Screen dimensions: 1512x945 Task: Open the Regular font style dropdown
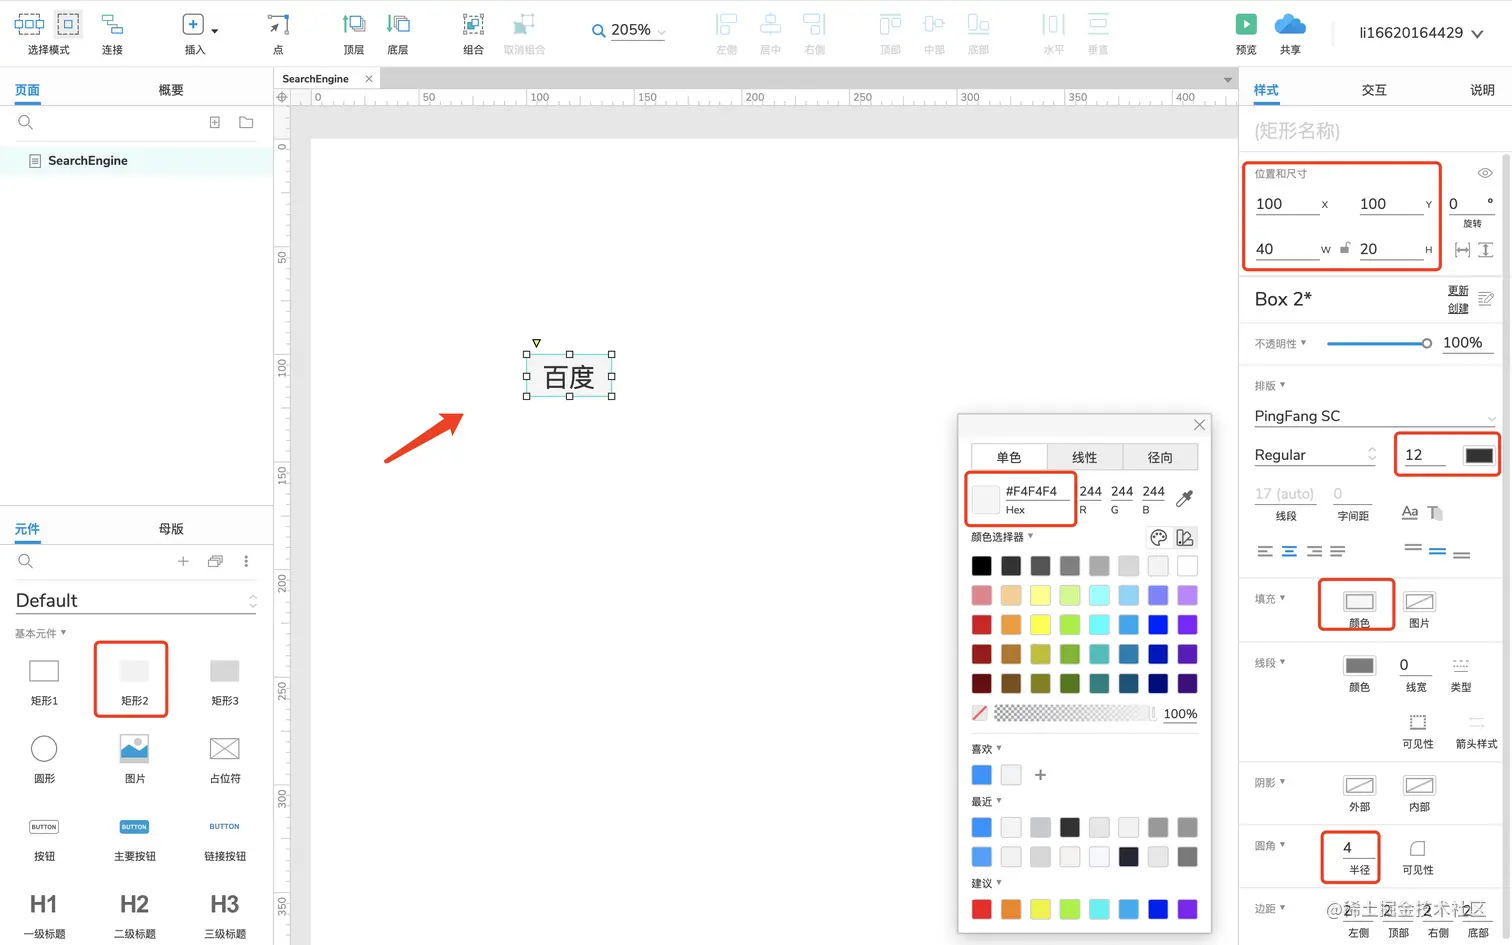(1315, 455)
